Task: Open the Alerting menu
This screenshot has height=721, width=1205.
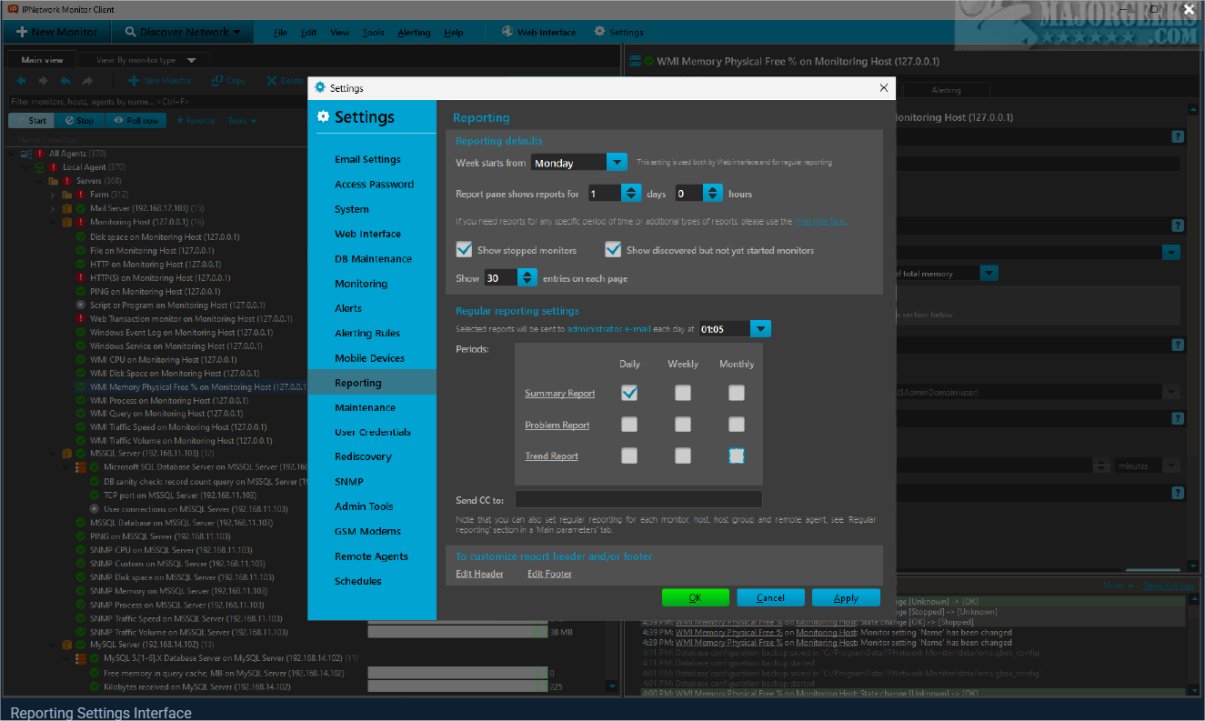Action: point(414,33)
